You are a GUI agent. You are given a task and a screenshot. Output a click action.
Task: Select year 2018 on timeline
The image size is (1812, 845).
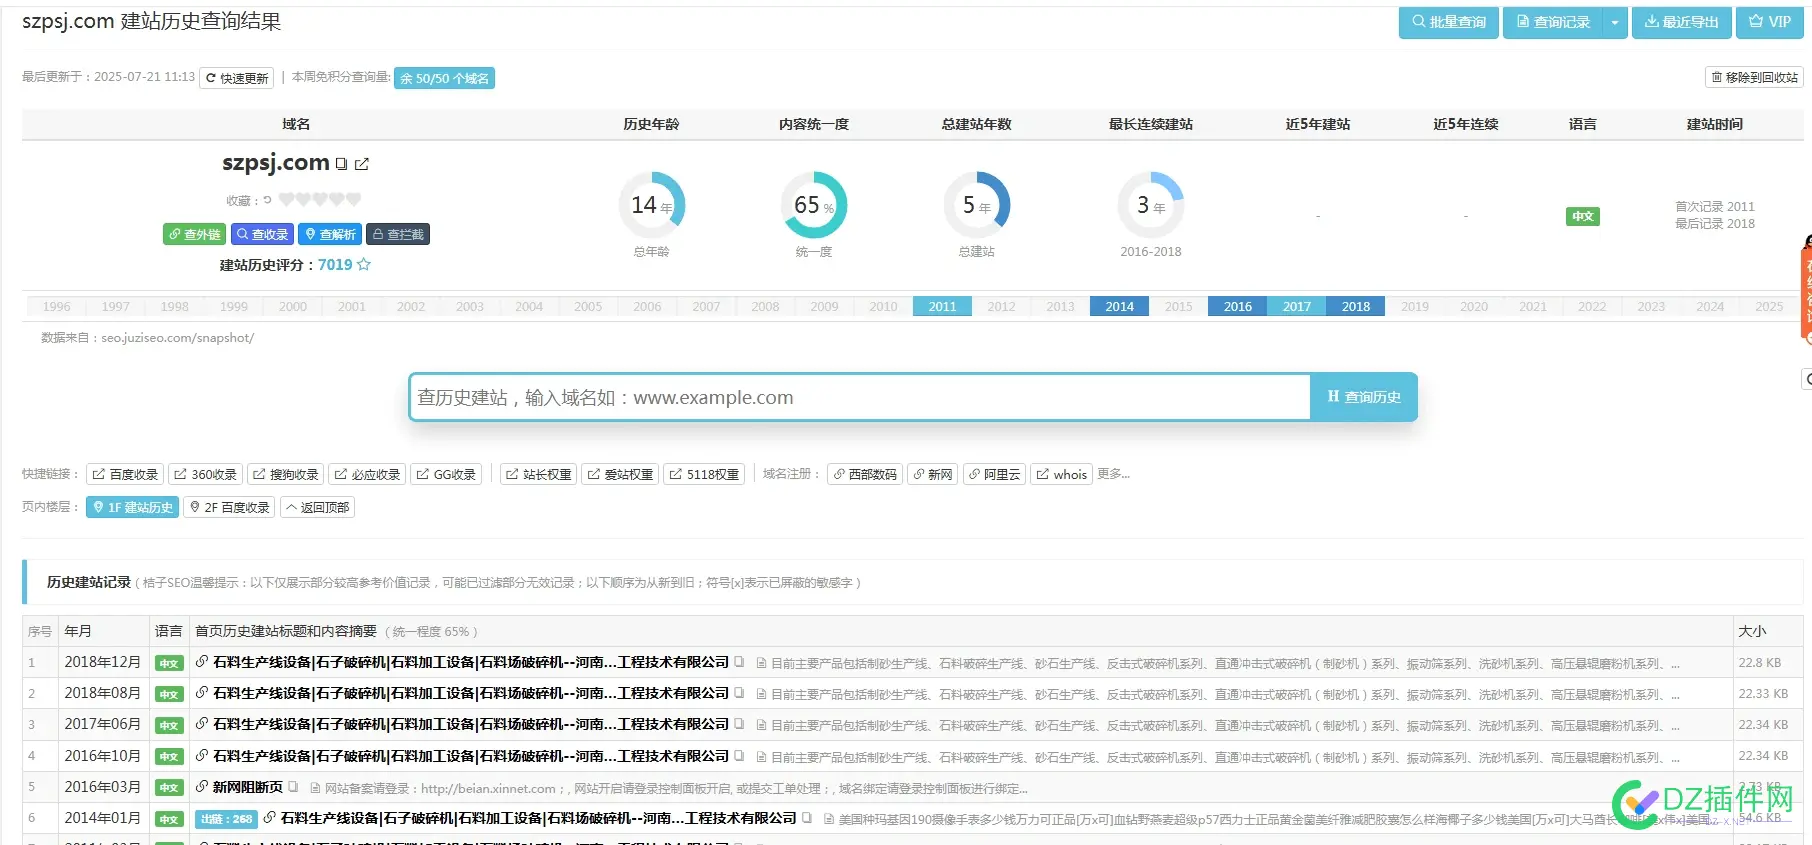pos(1355,307)
